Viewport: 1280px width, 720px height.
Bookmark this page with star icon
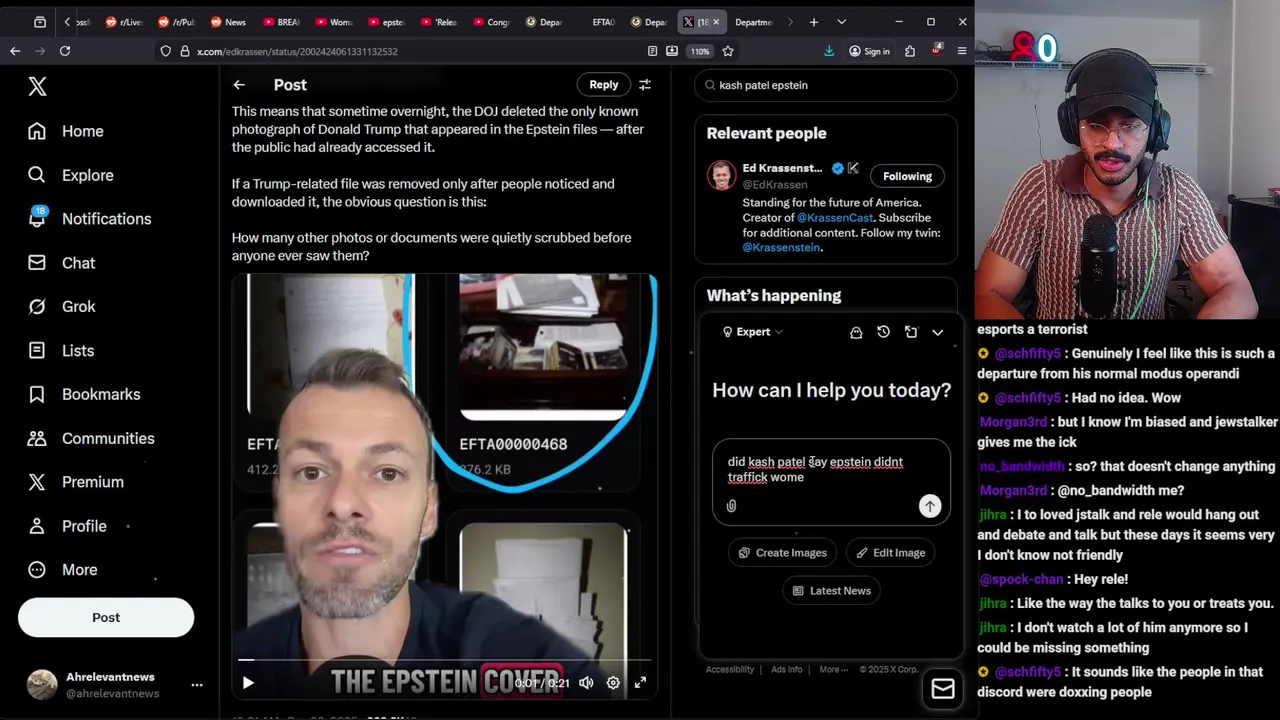click(728, 51)
